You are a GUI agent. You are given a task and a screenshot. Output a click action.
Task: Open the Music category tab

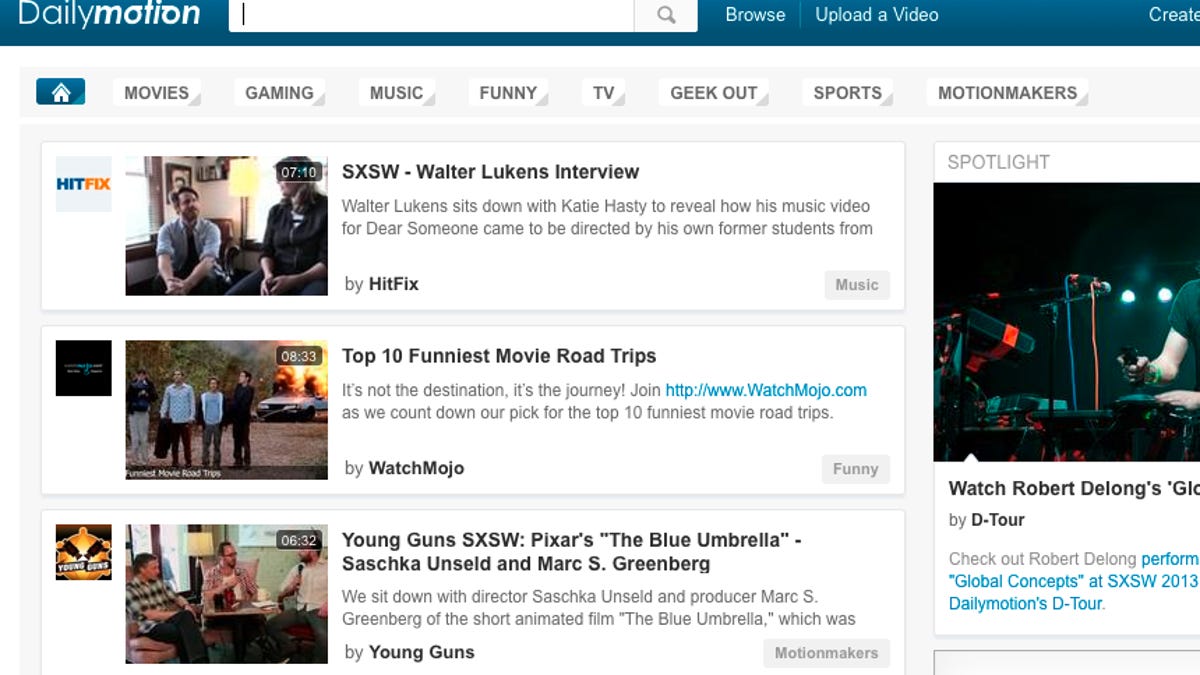[x=397, y=93]
